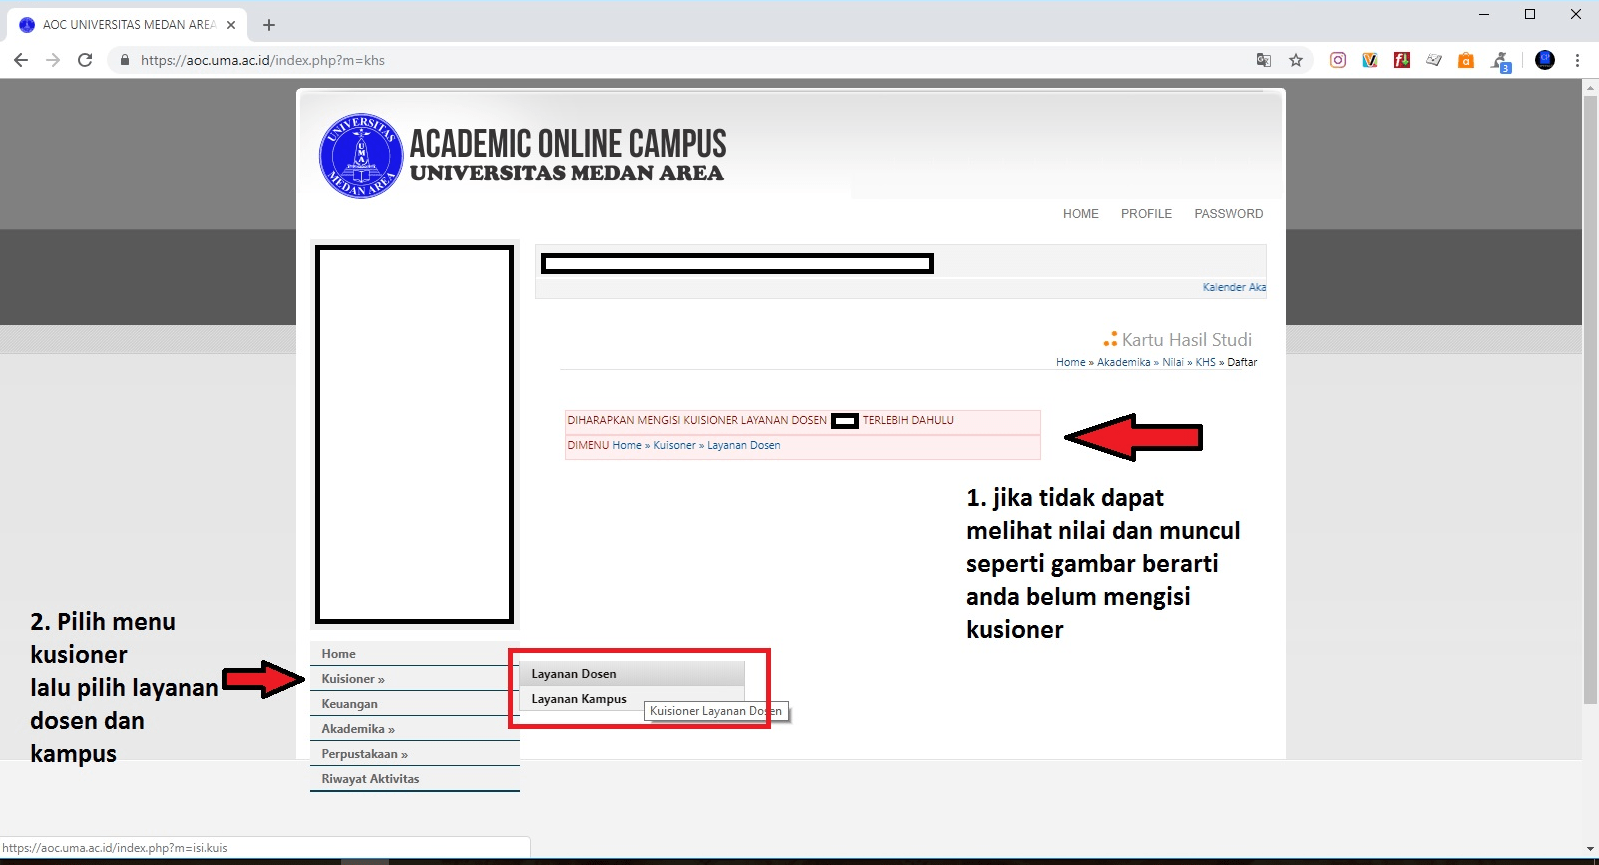The width and height of the screenshot is (1599, 865).
Task: Open PROFILE in top navigation
Action: click(x=1146, y=214)
